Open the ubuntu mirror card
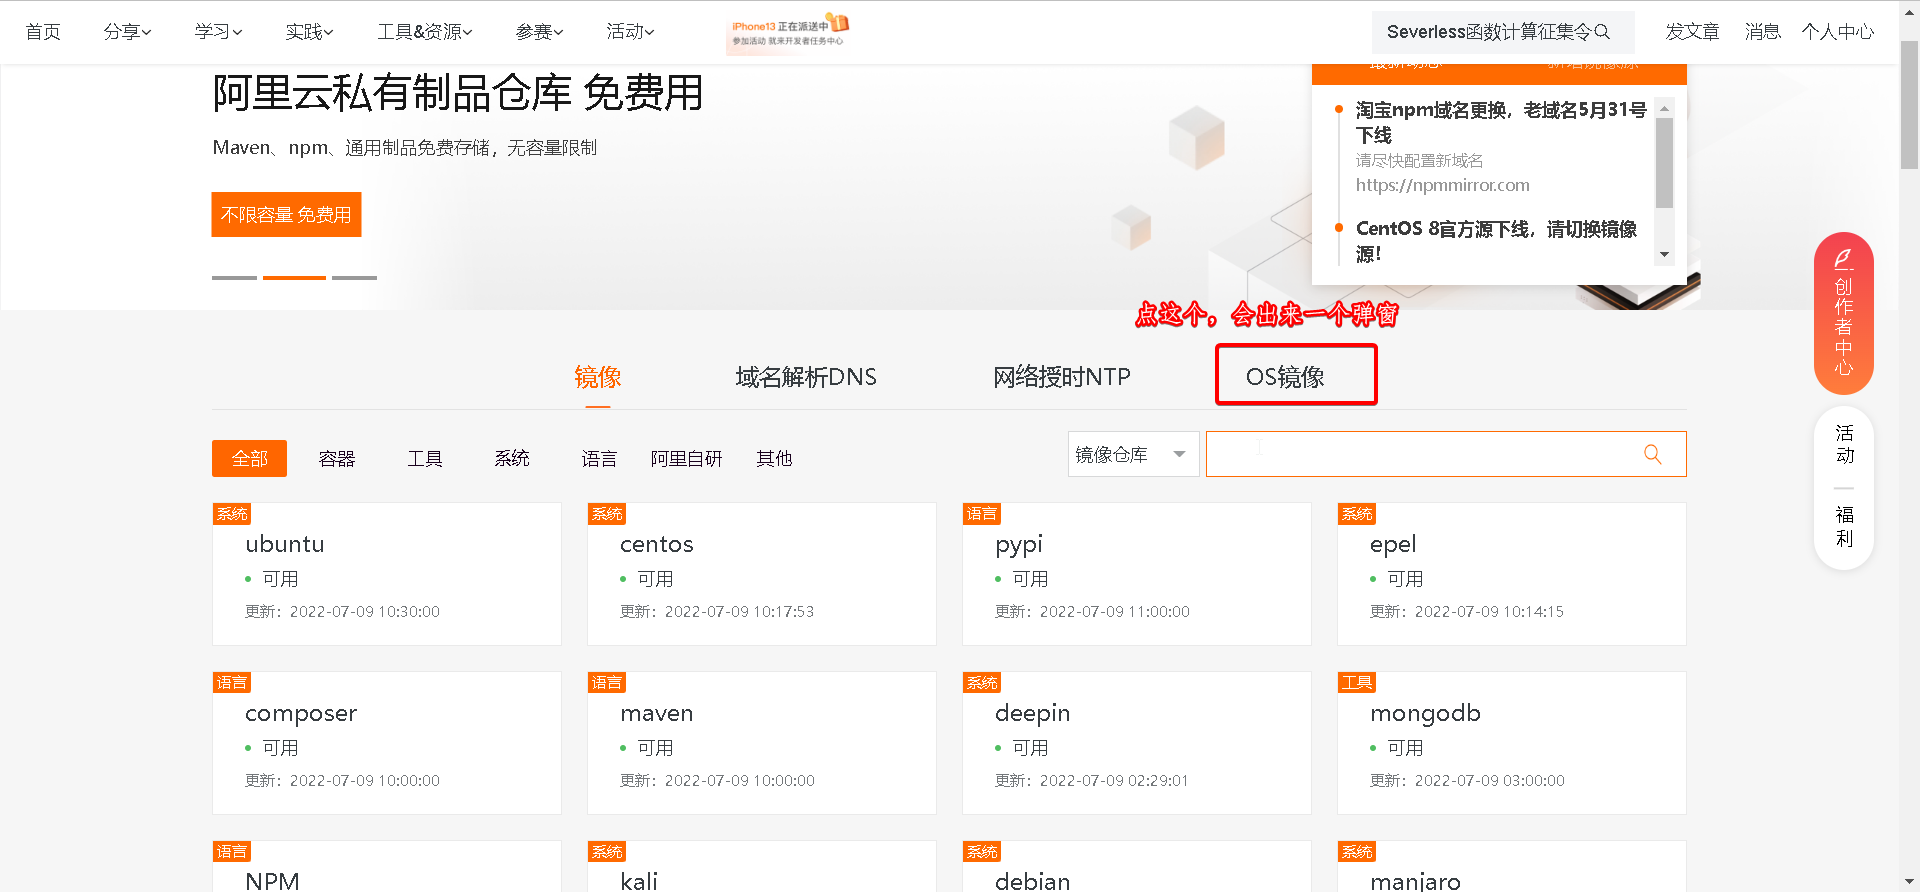Screen dimensions: 1920x892 tap(387, 574)
